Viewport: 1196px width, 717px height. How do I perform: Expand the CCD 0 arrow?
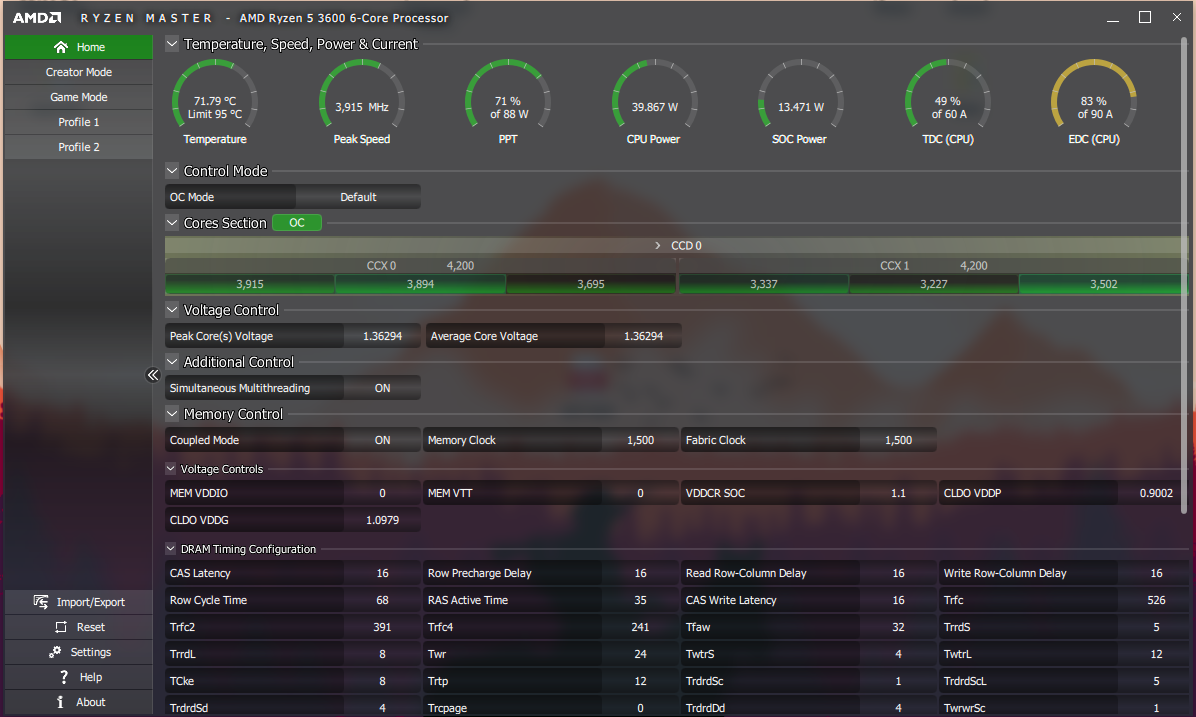657,246
